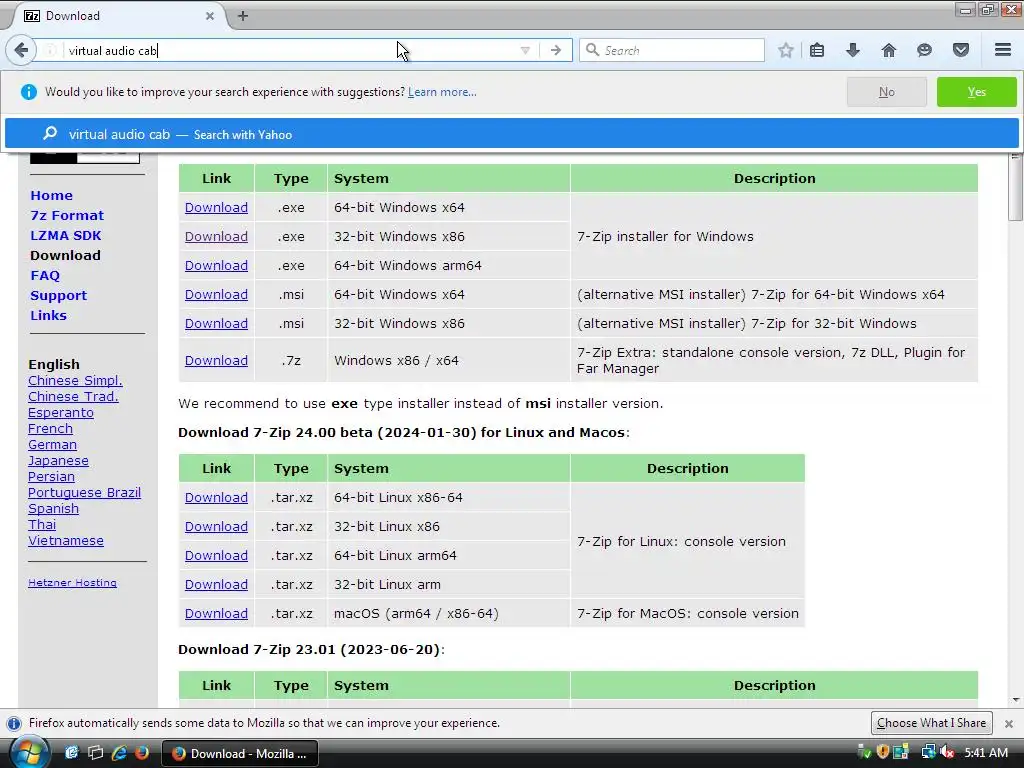The image size is (1024, 768).
Task: Open the address bar history dropdown
Action: click(x=525, y=50)
